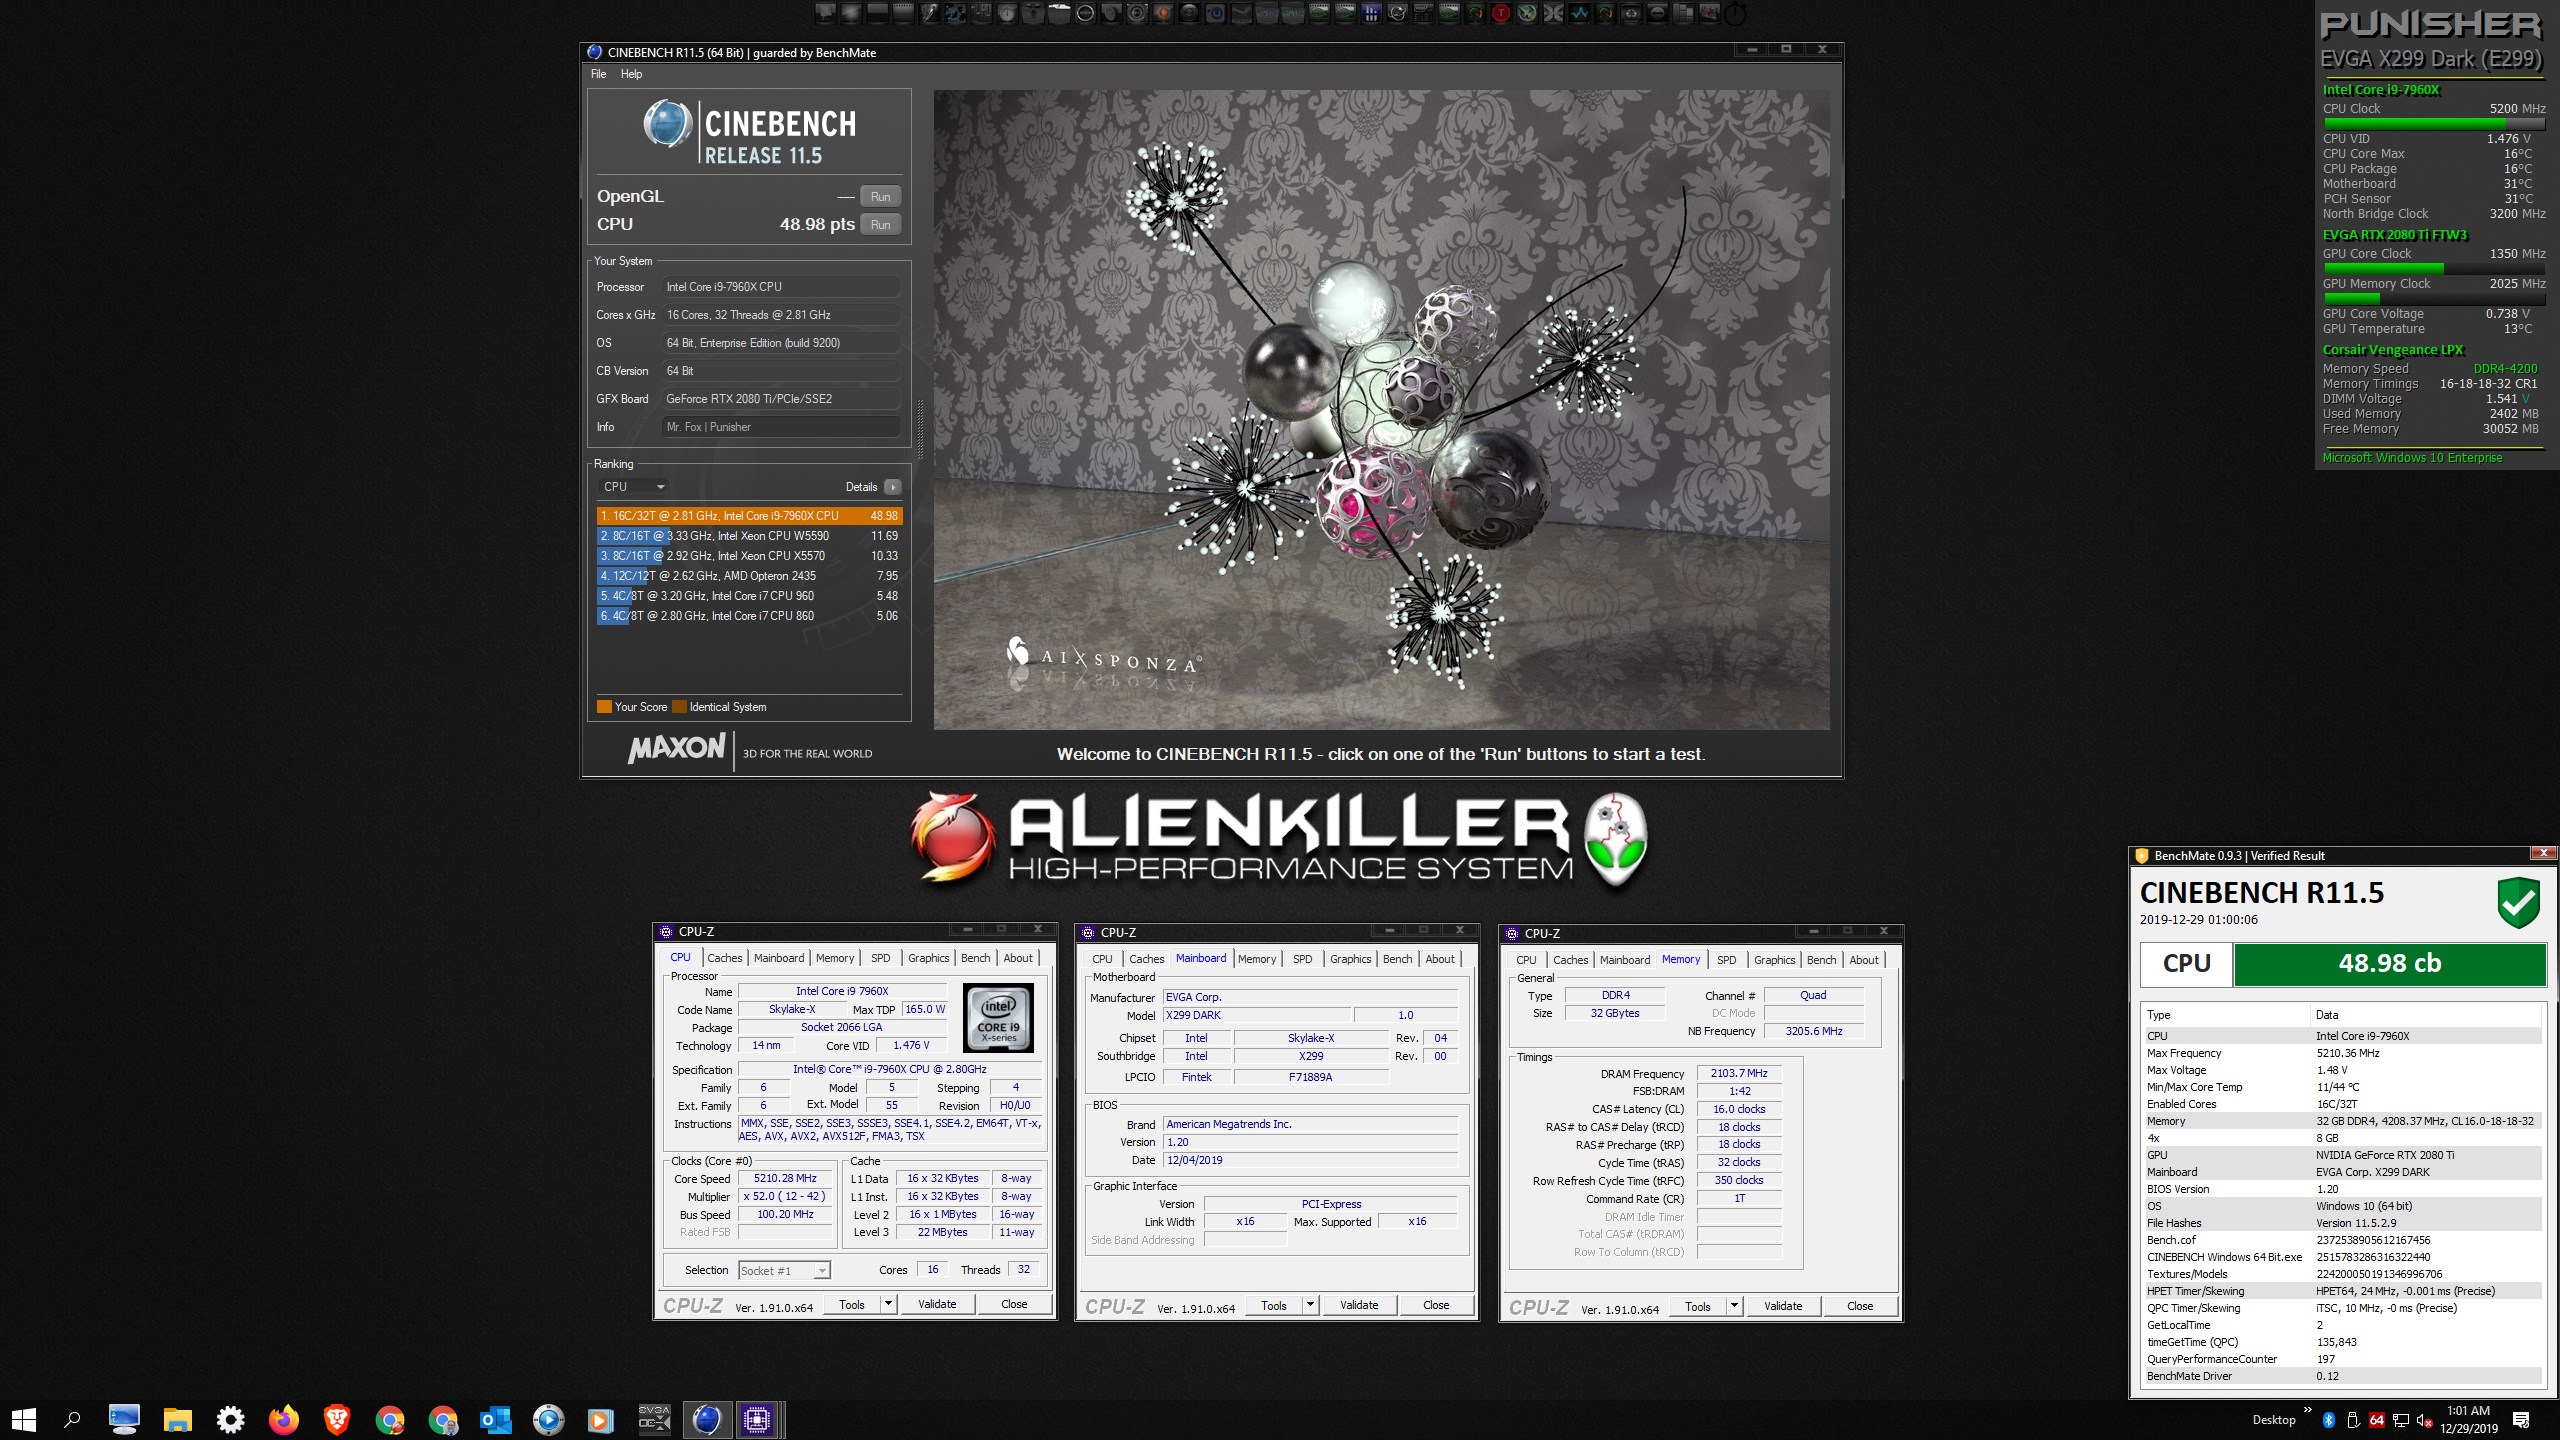Expand the ranking Details arrow button
Screen dimensions: 2560x1440
click(892, 487)
